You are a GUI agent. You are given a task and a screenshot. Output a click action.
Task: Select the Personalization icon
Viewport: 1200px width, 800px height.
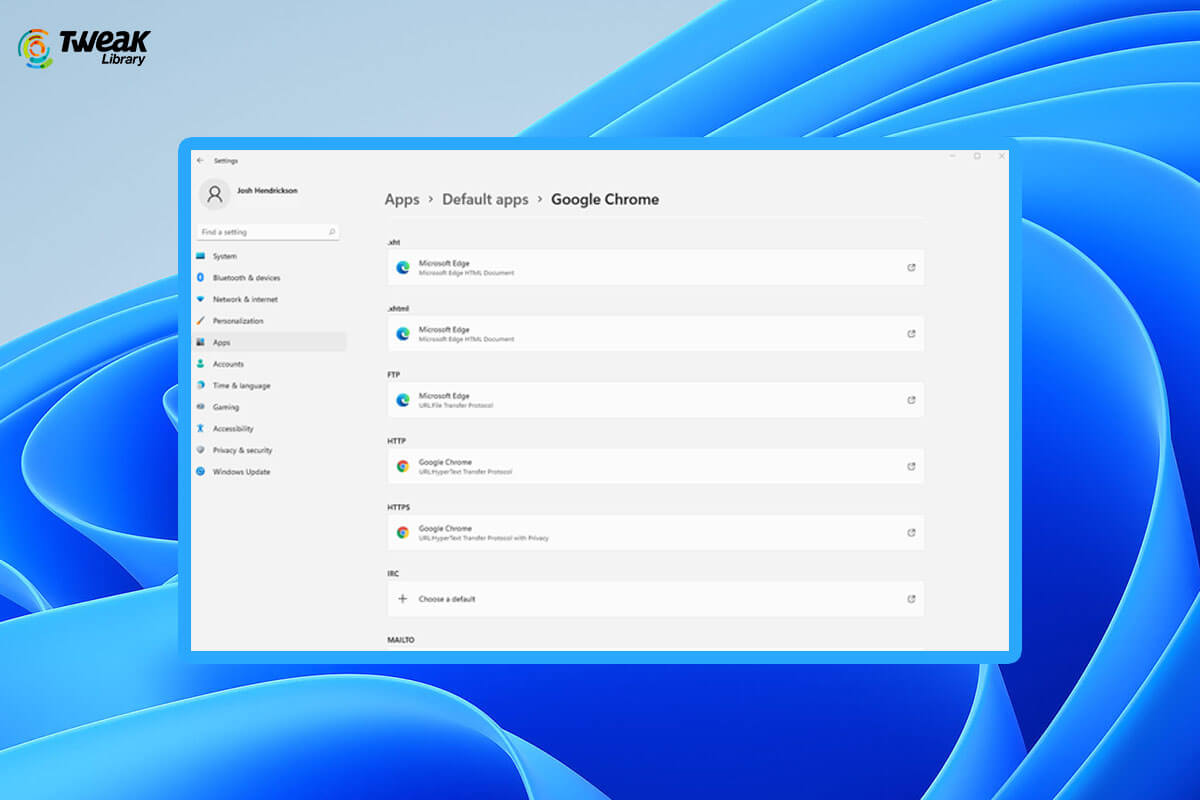(199, 321)
